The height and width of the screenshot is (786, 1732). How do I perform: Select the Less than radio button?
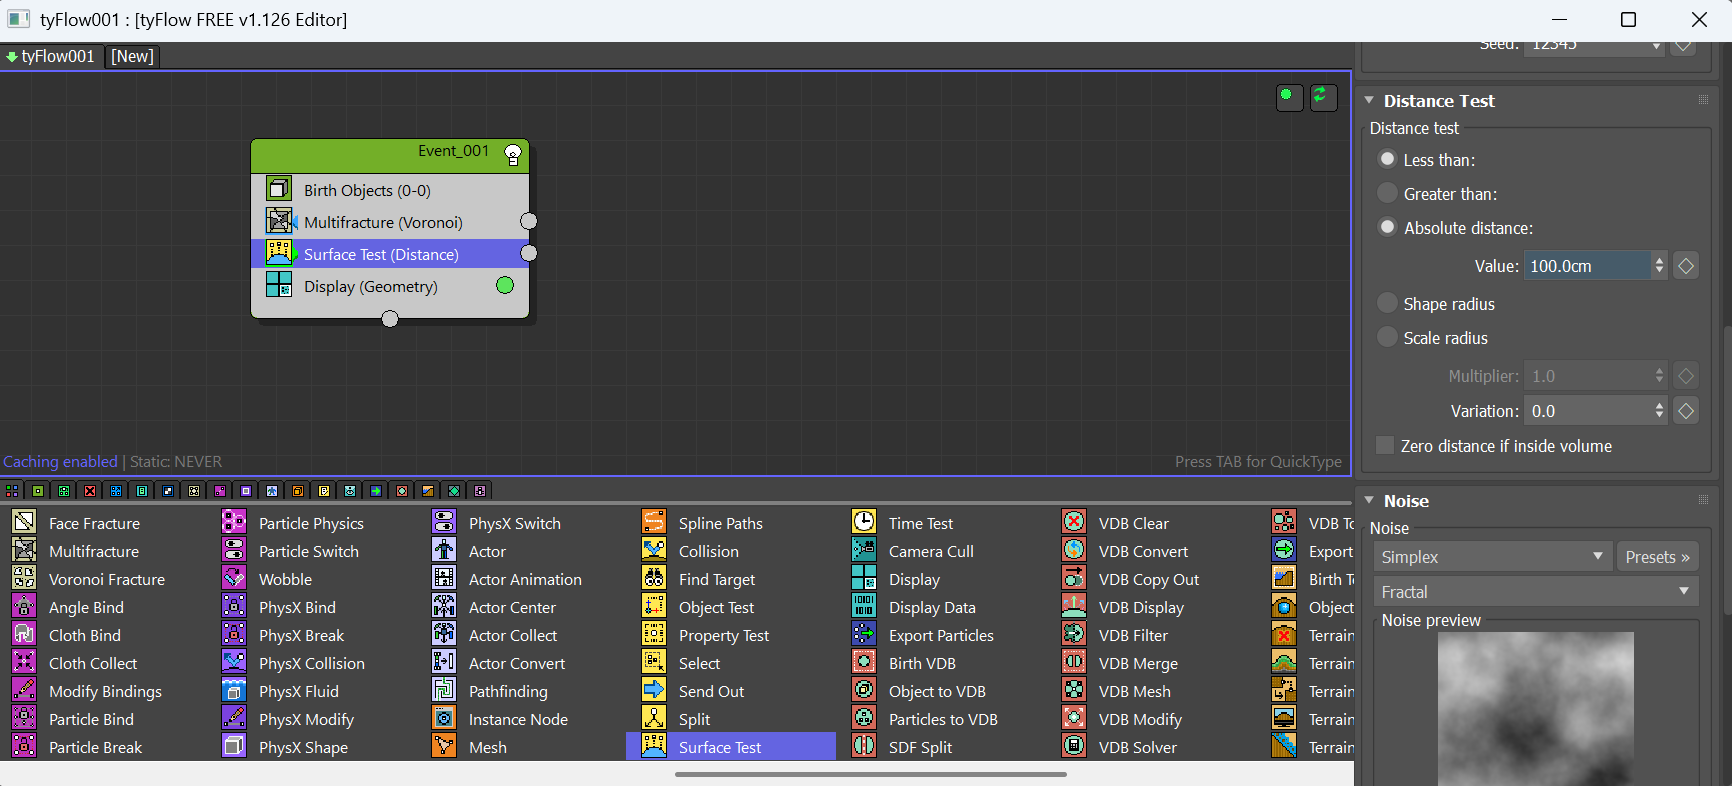[1387, 159]
